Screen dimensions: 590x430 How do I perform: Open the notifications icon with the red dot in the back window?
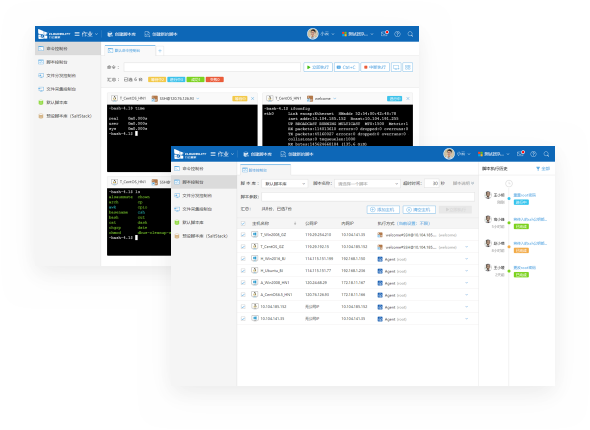point(385,33)
